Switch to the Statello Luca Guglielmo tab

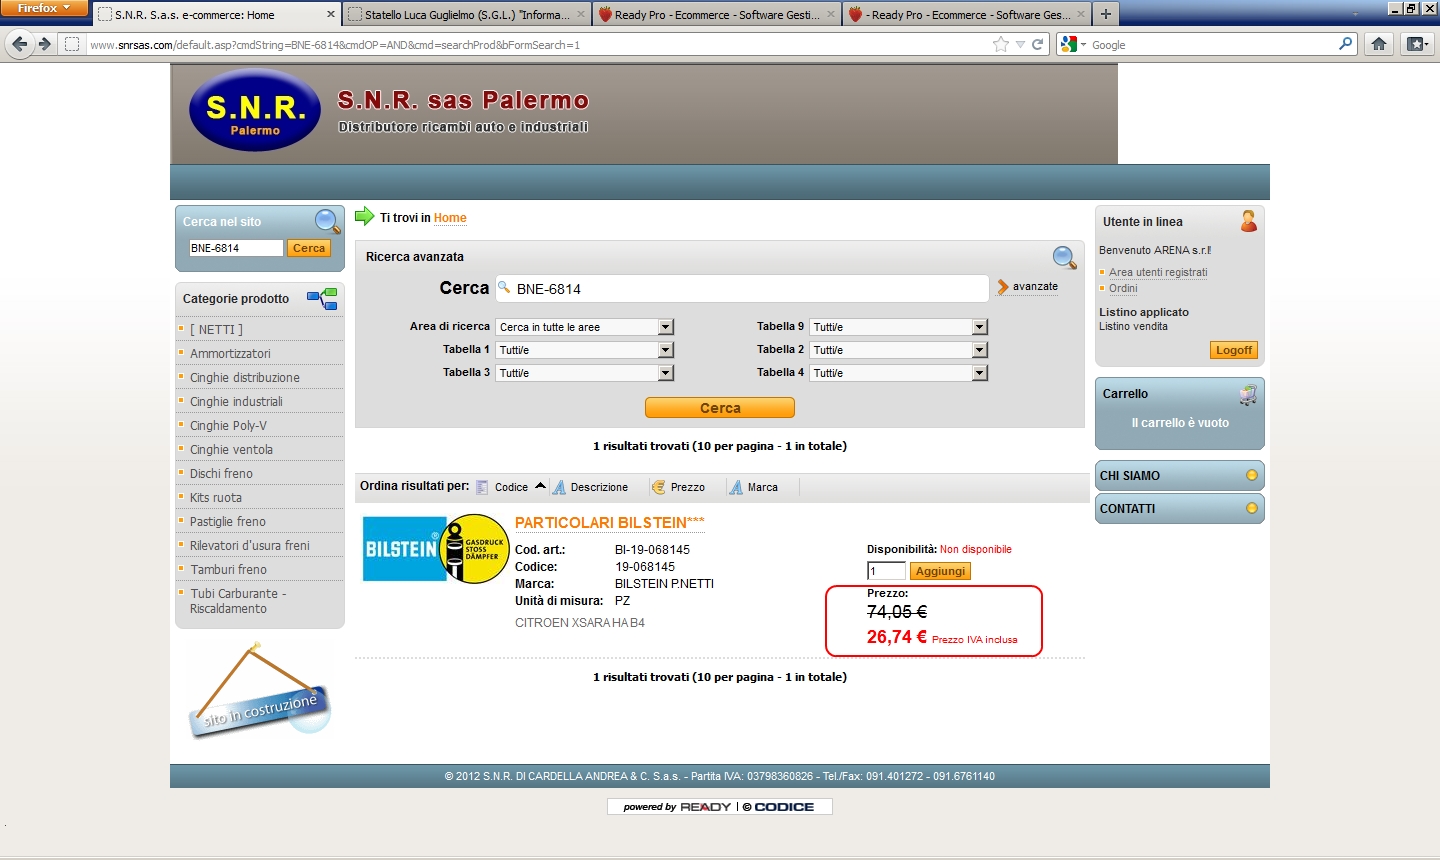pos(466,15)
